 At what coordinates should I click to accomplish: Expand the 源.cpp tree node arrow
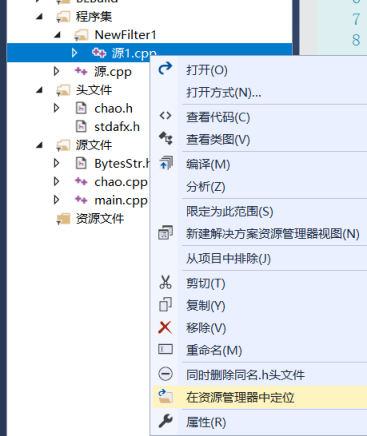pos(57,71)
